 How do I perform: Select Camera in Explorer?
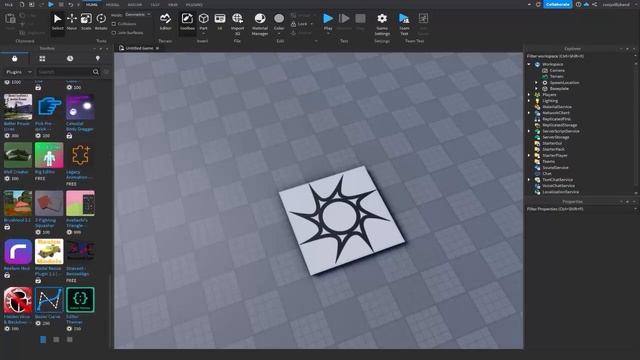coord(557,70)
